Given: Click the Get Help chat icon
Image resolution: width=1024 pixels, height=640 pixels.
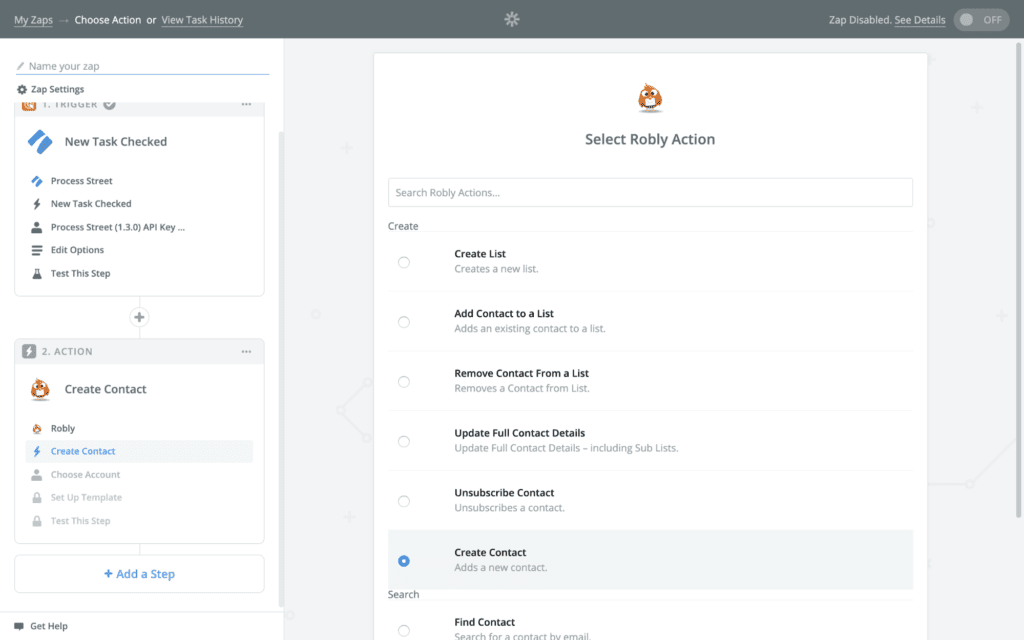Looking at the screenshot, I should coord(19,626).
